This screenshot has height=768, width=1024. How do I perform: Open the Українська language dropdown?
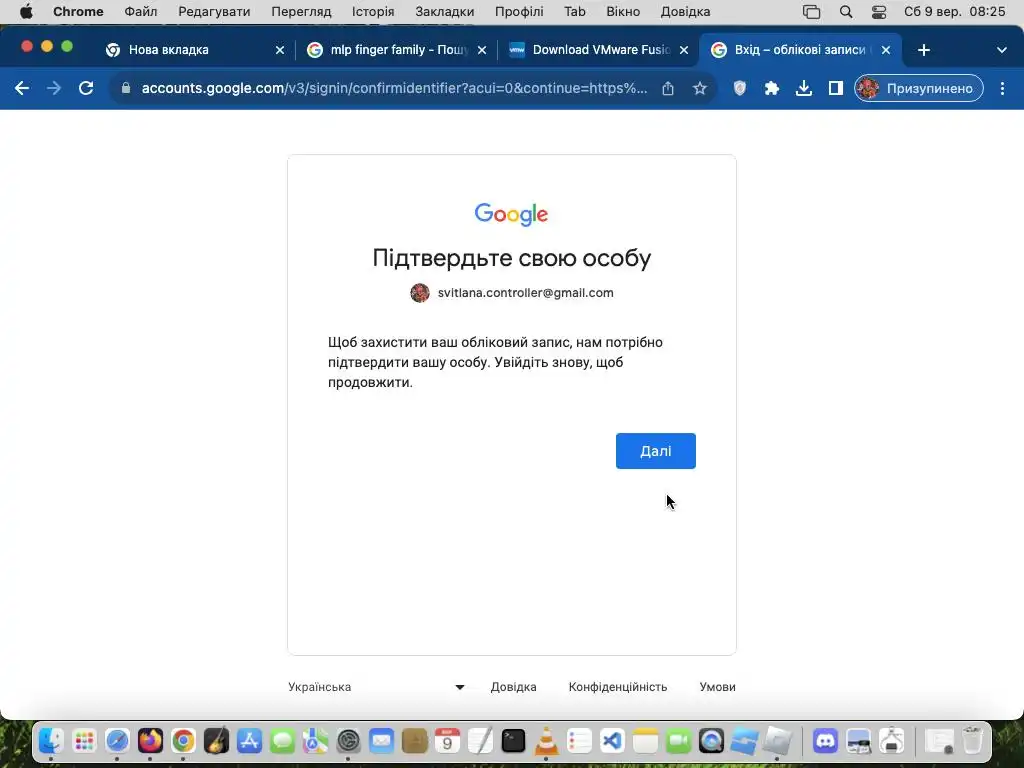(x=376, y=686)
